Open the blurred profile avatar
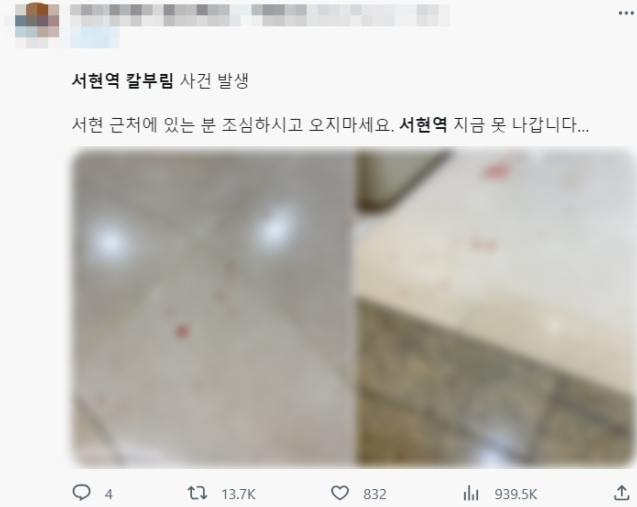This screenshot has height=507, width=637. (37, 20)
